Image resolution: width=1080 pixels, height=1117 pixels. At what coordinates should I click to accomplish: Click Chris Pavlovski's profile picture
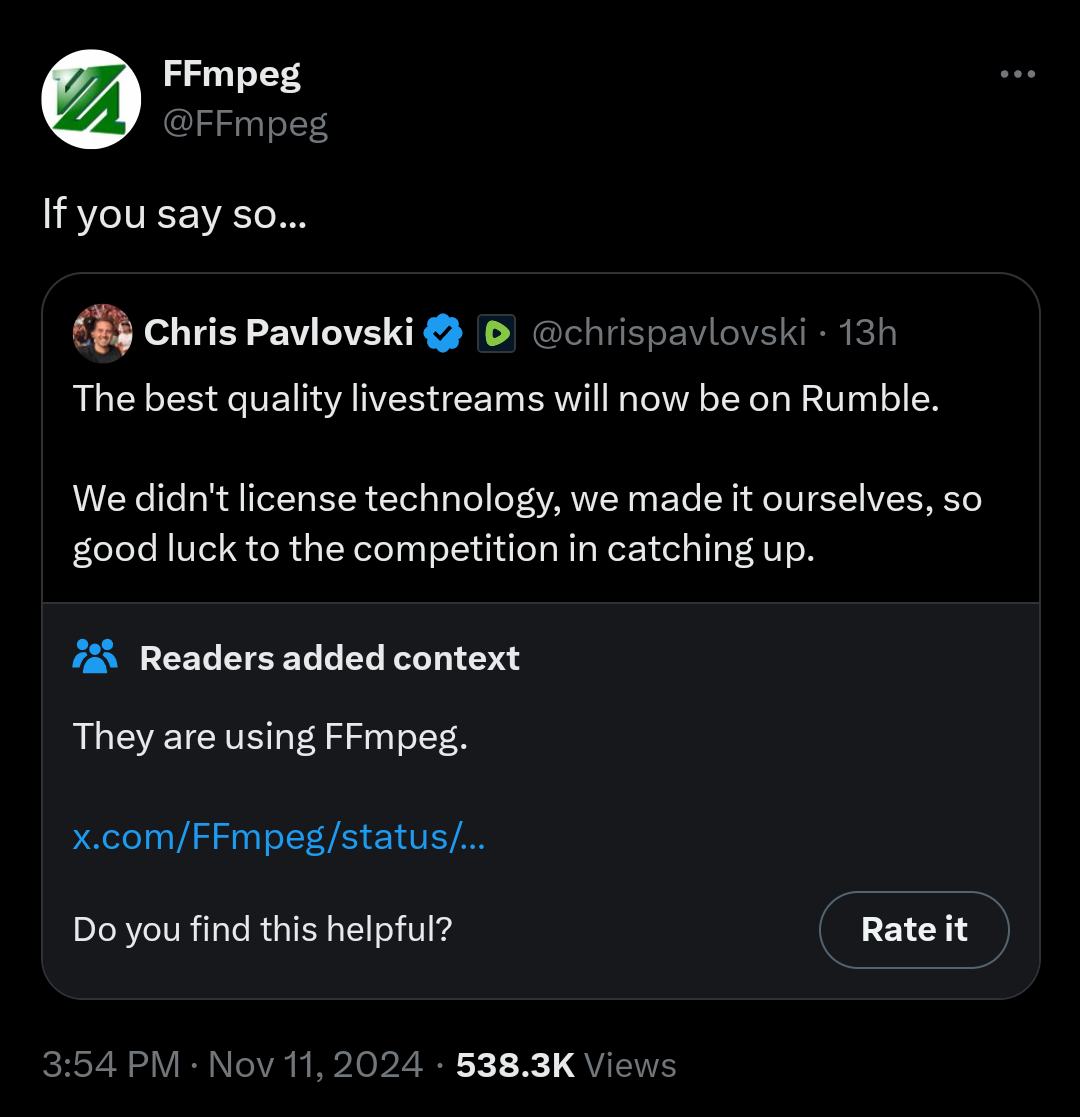102,333
